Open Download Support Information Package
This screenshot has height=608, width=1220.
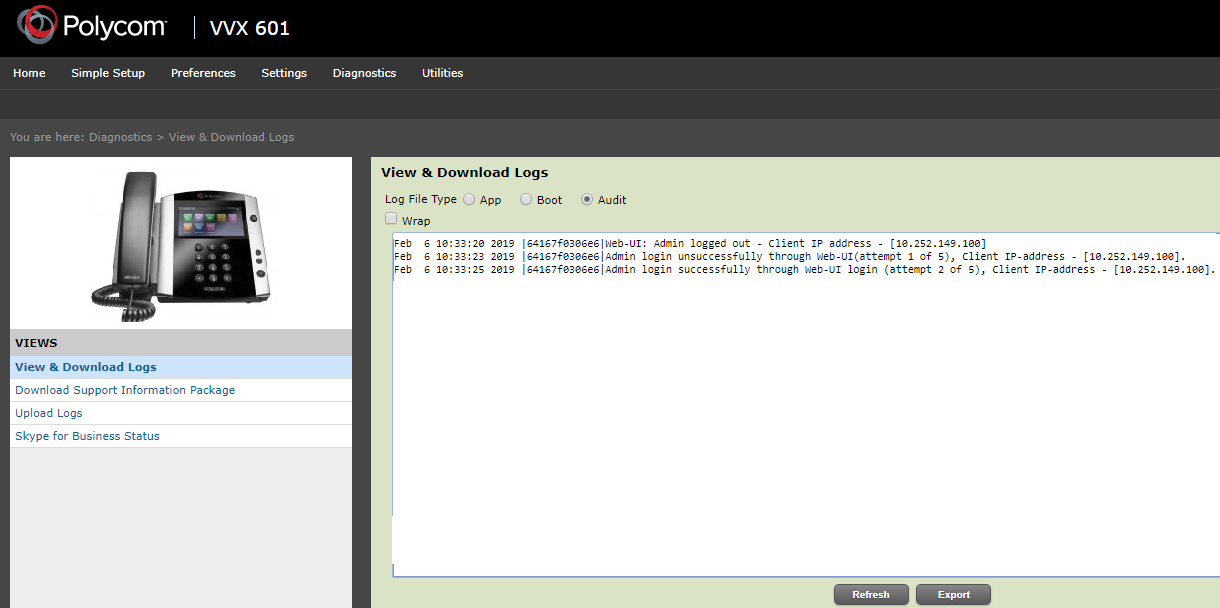[x=124, y=389]
